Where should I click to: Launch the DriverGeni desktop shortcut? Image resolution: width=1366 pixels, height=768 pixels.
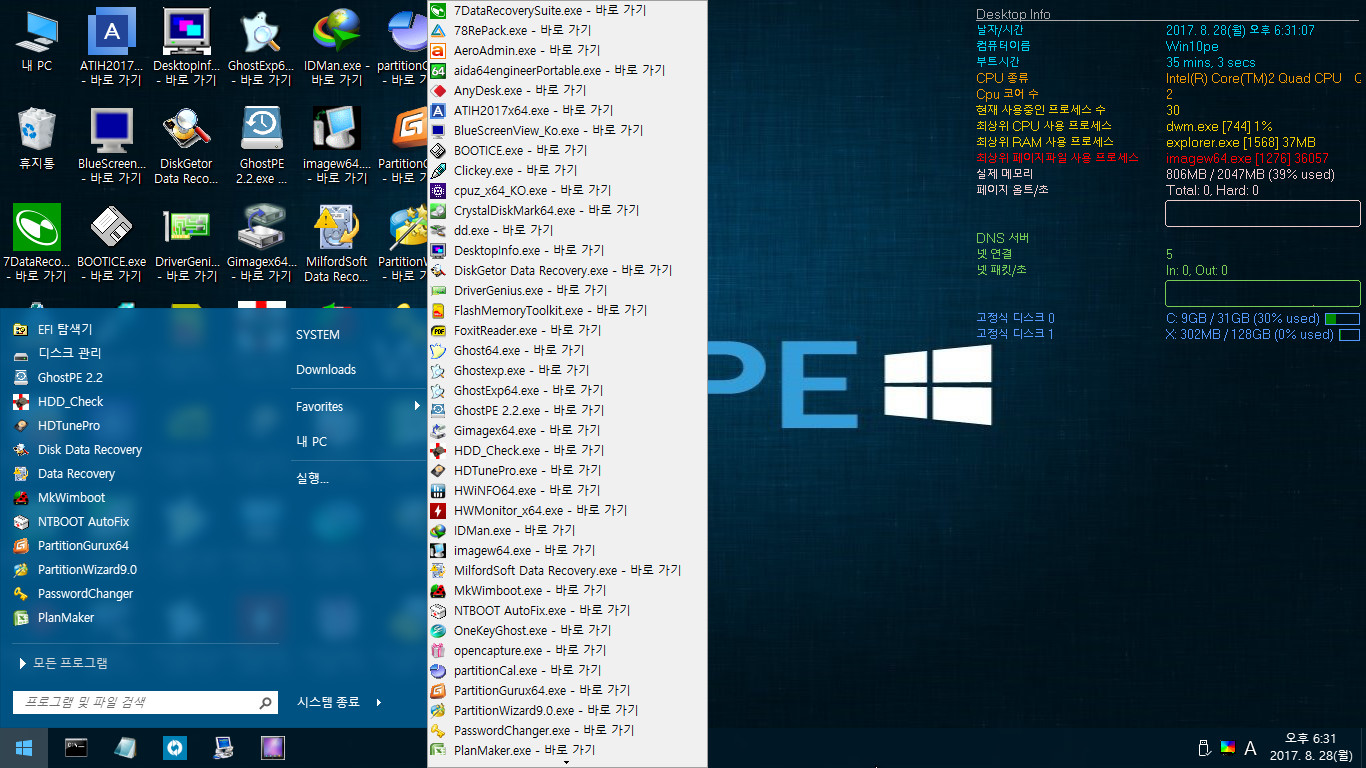pos(186,243)
